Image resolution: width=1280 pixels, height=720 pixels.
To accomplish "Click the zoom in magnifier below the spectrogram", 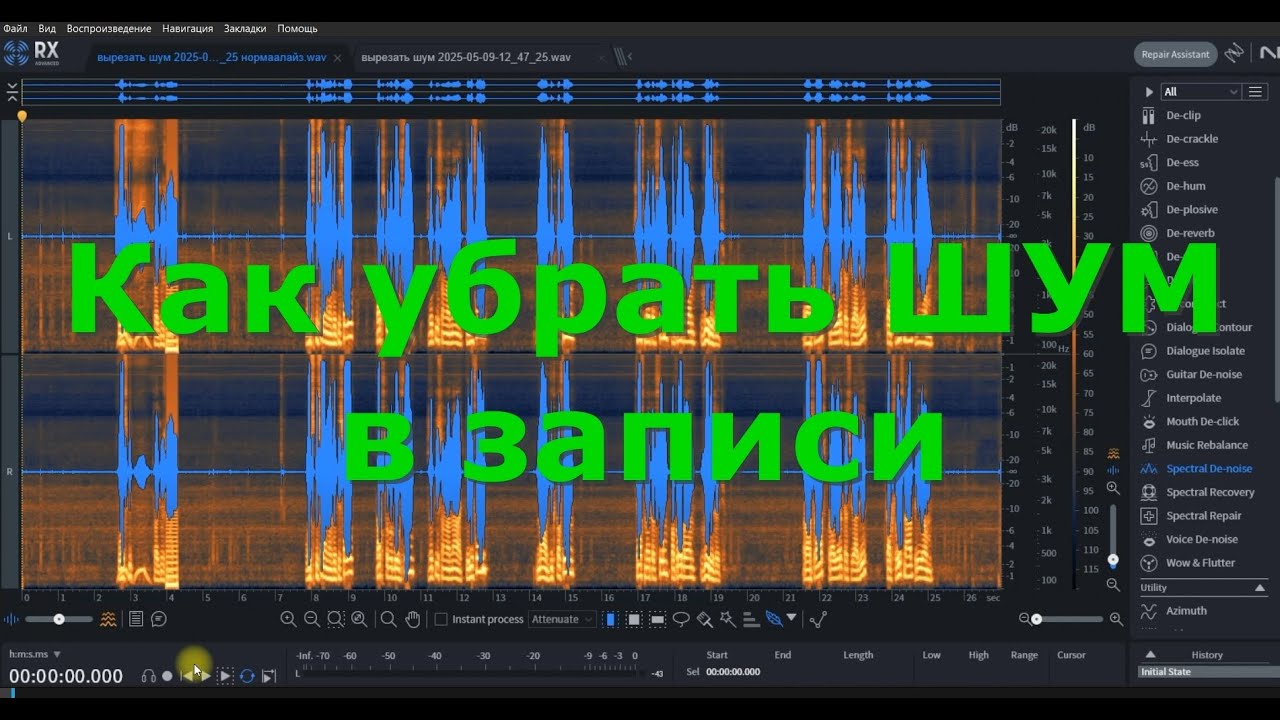I will [288, 619].
